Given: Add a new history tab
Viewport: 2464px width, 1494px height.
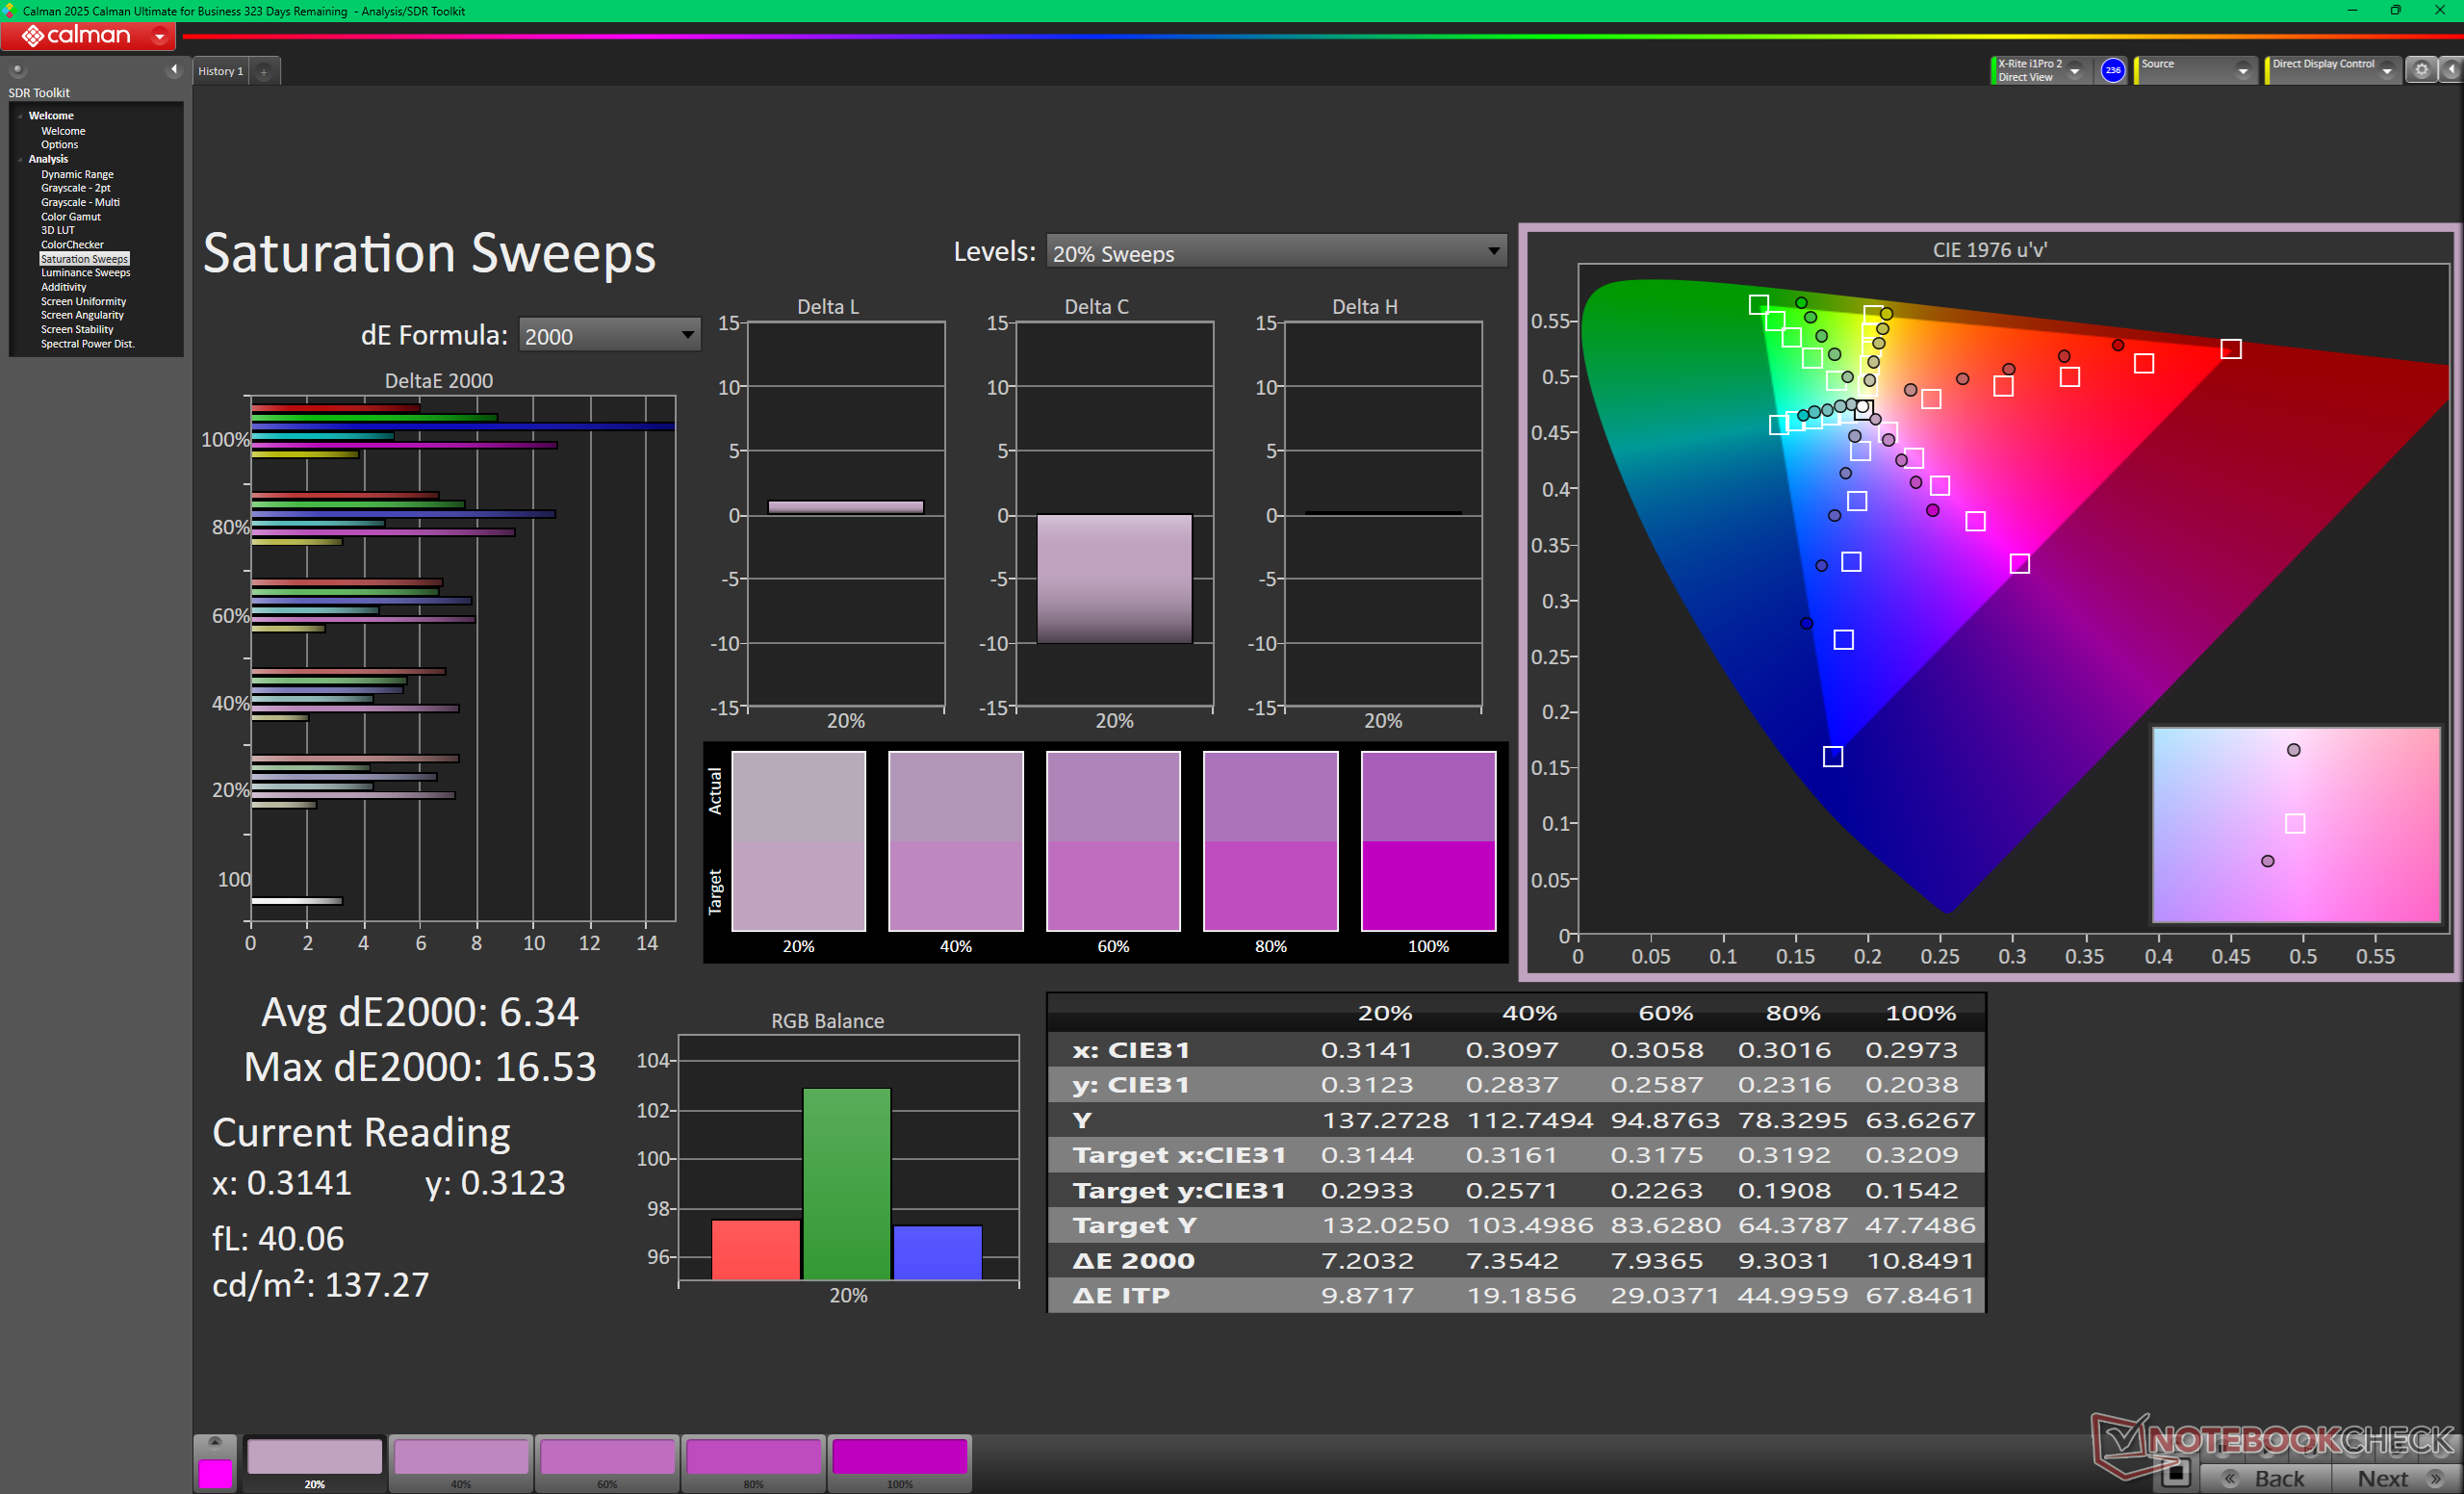Looking at the screenshot, I should click(264, 71).
